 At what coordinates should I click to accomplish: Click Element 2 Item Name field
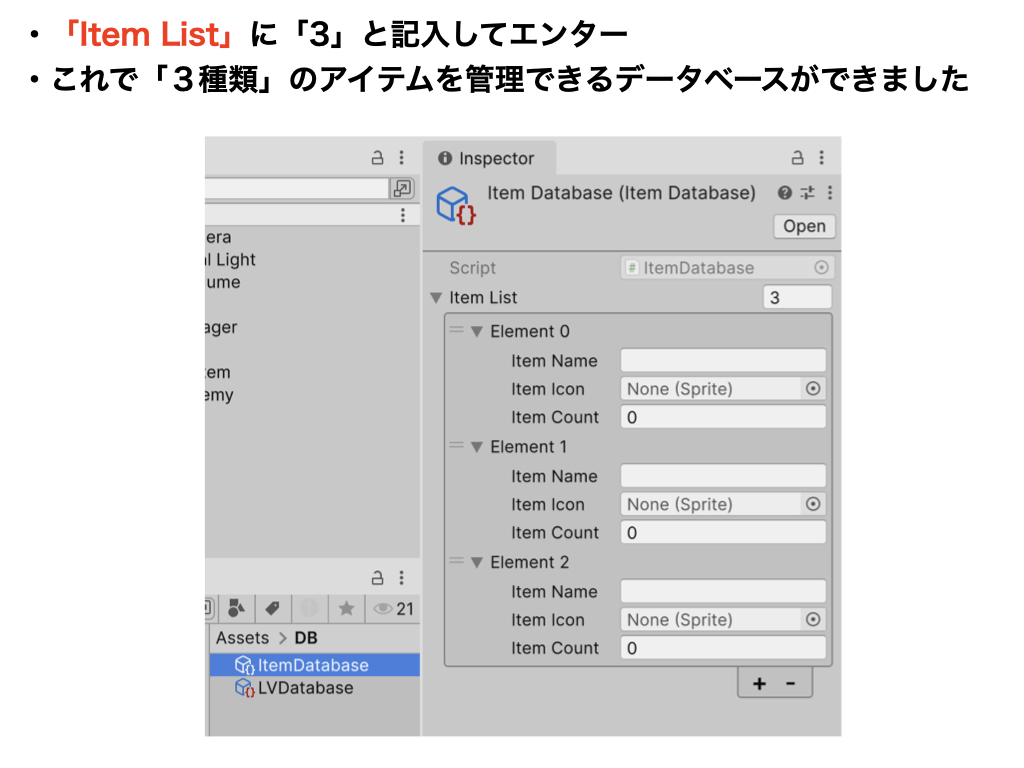pyautogui.click(x=723, y=592)
